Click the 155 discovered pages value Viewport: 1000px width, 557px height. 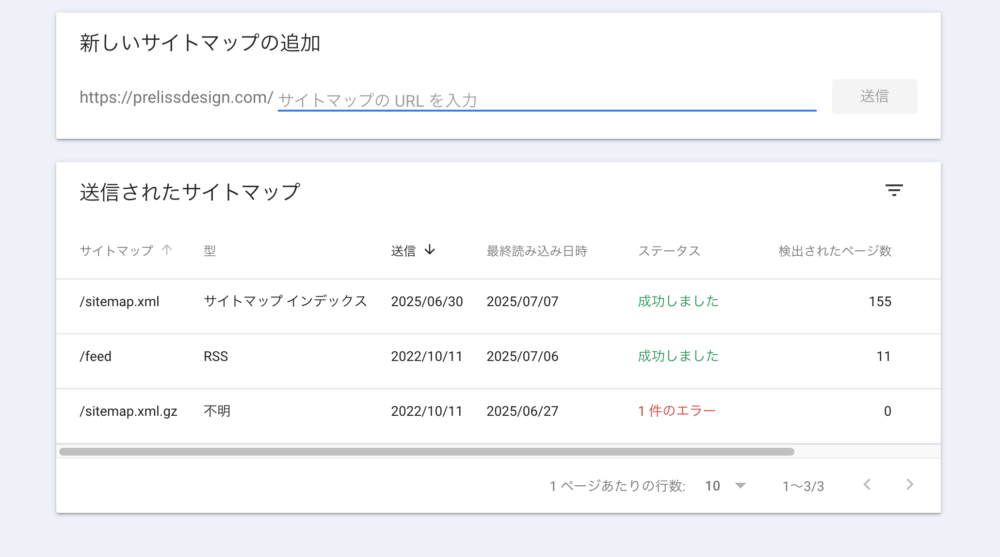click(x=879, y=301)
